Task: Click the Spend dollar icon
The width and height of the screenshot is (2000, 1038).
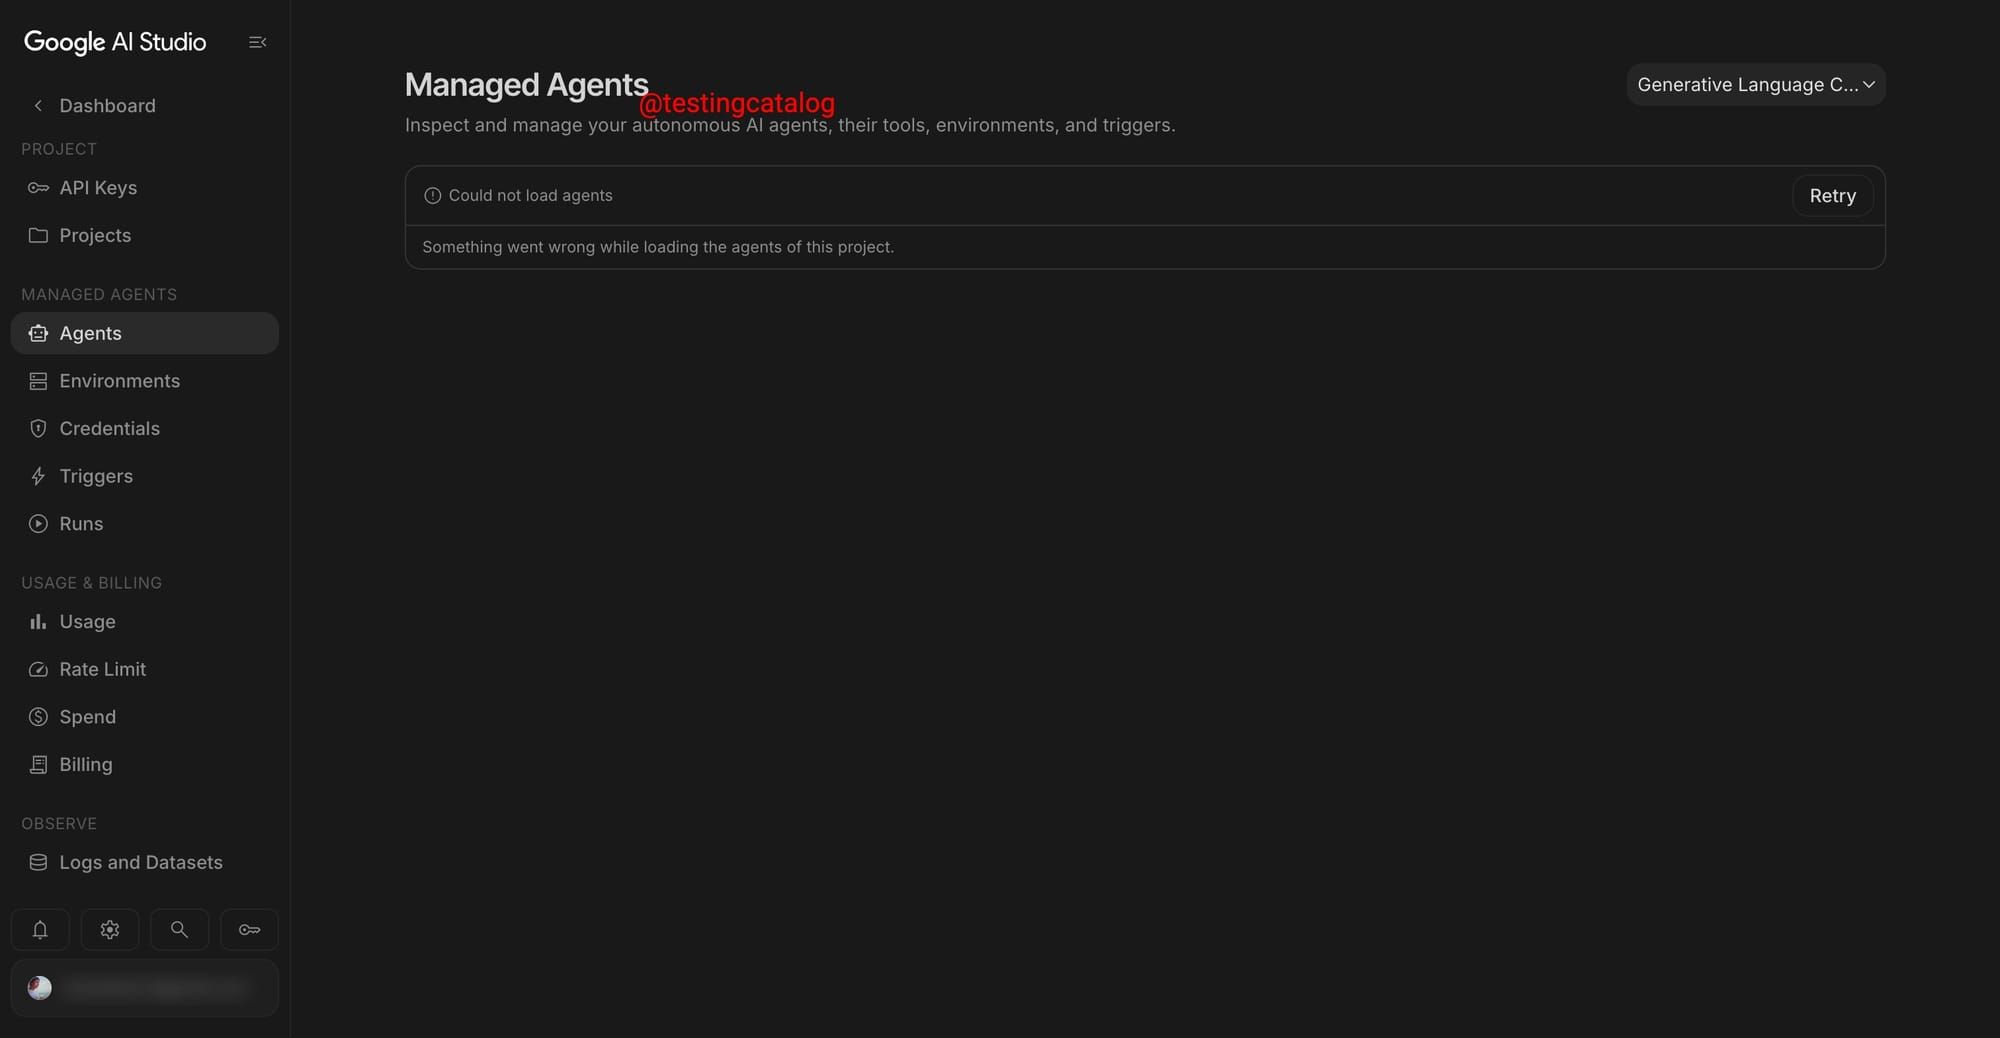Action: [x=38, y=717]
